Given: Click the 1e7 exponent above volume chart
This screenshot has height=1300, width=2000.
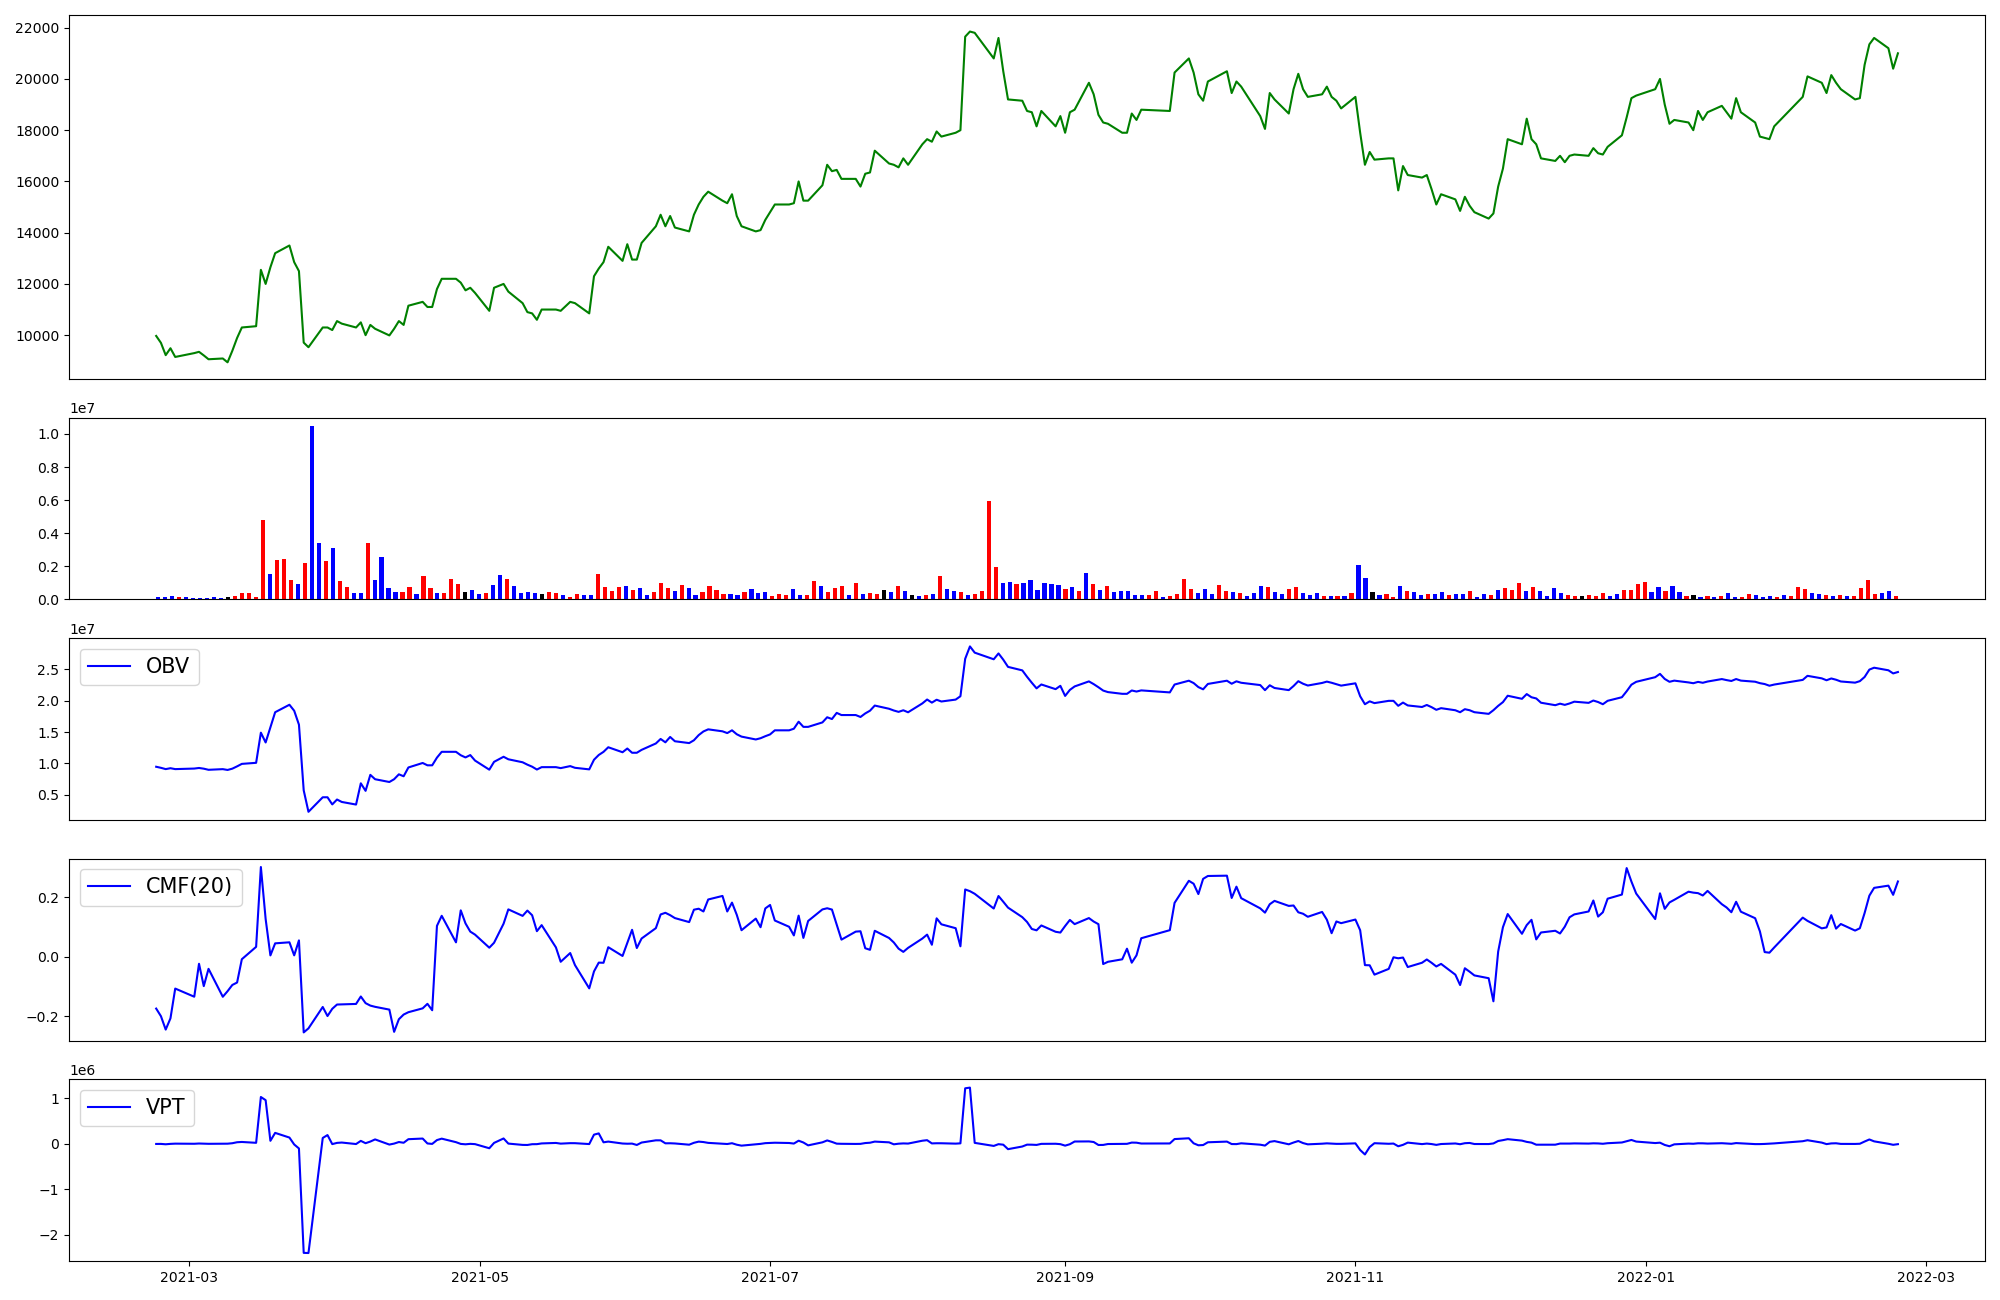Looking at the screenshot, I should [82, 408].
